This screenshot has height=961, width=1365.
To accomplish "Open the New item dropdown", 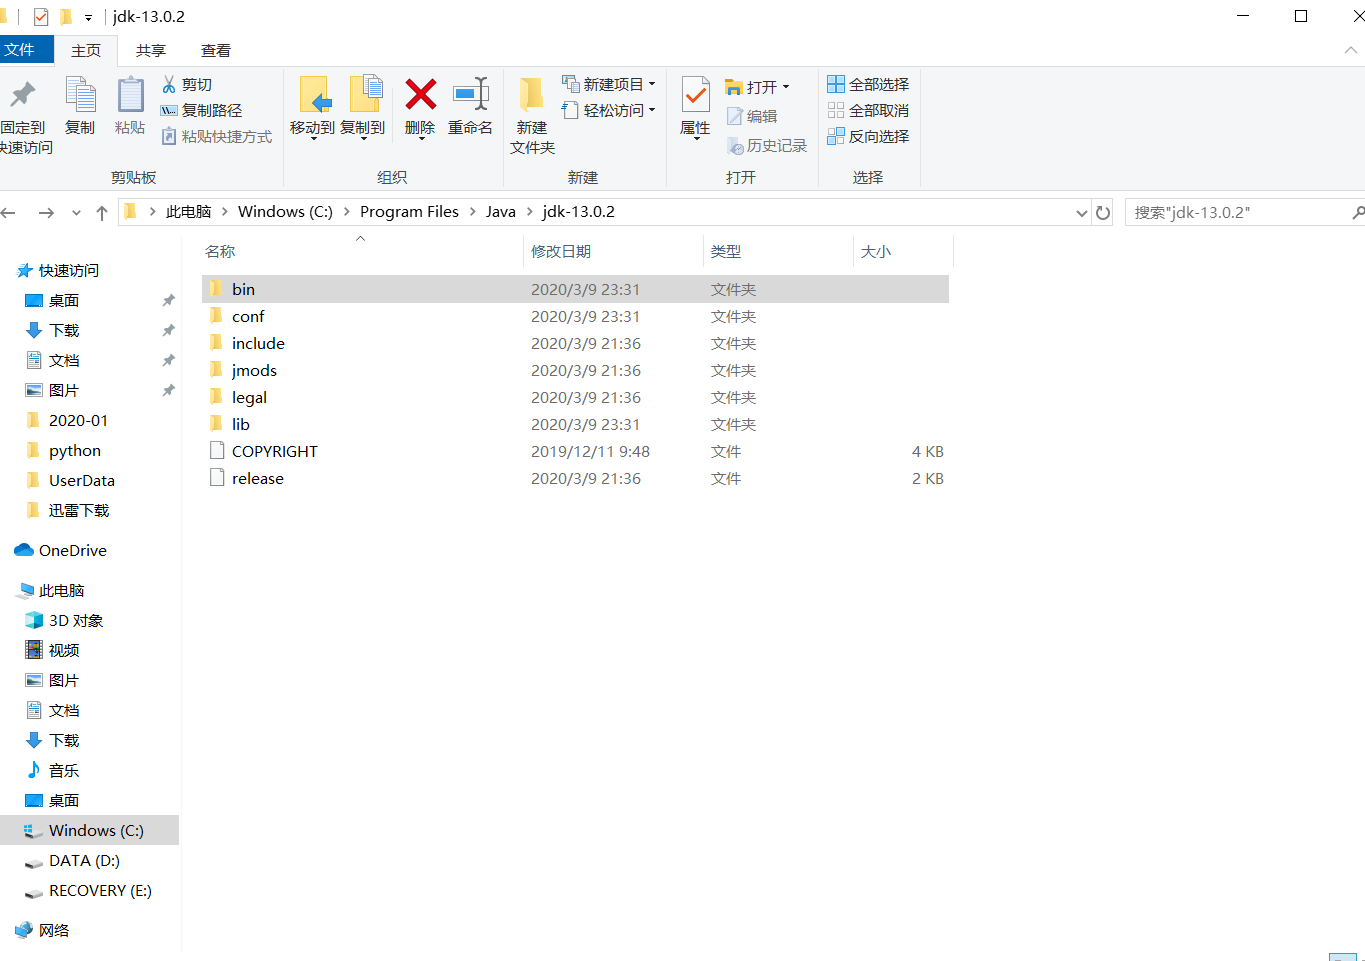I will point(609,84).
